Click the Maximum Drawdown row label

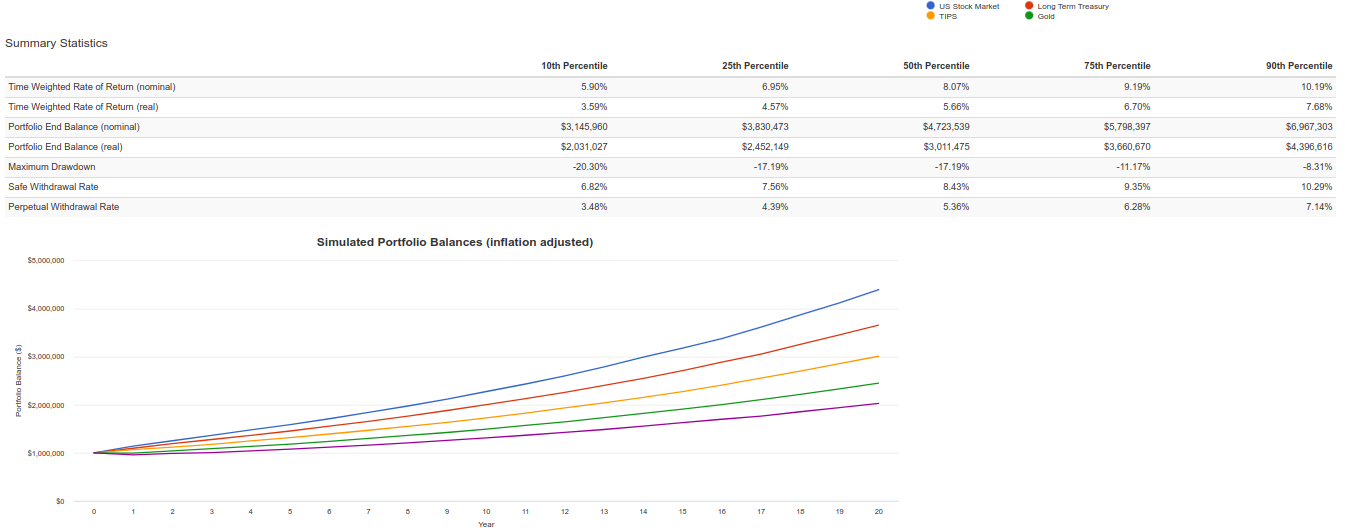point(52,167)
